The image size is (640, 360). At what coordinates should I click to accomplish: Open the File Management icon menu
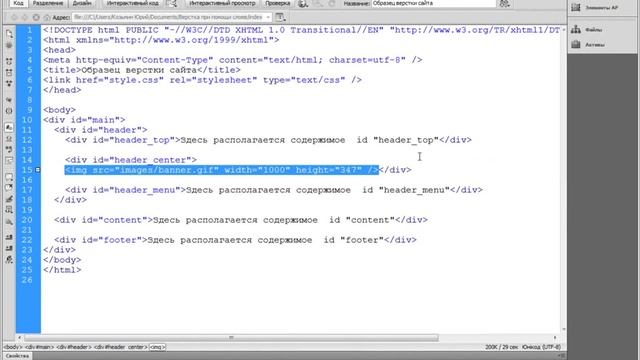click(x=505, y=4)
